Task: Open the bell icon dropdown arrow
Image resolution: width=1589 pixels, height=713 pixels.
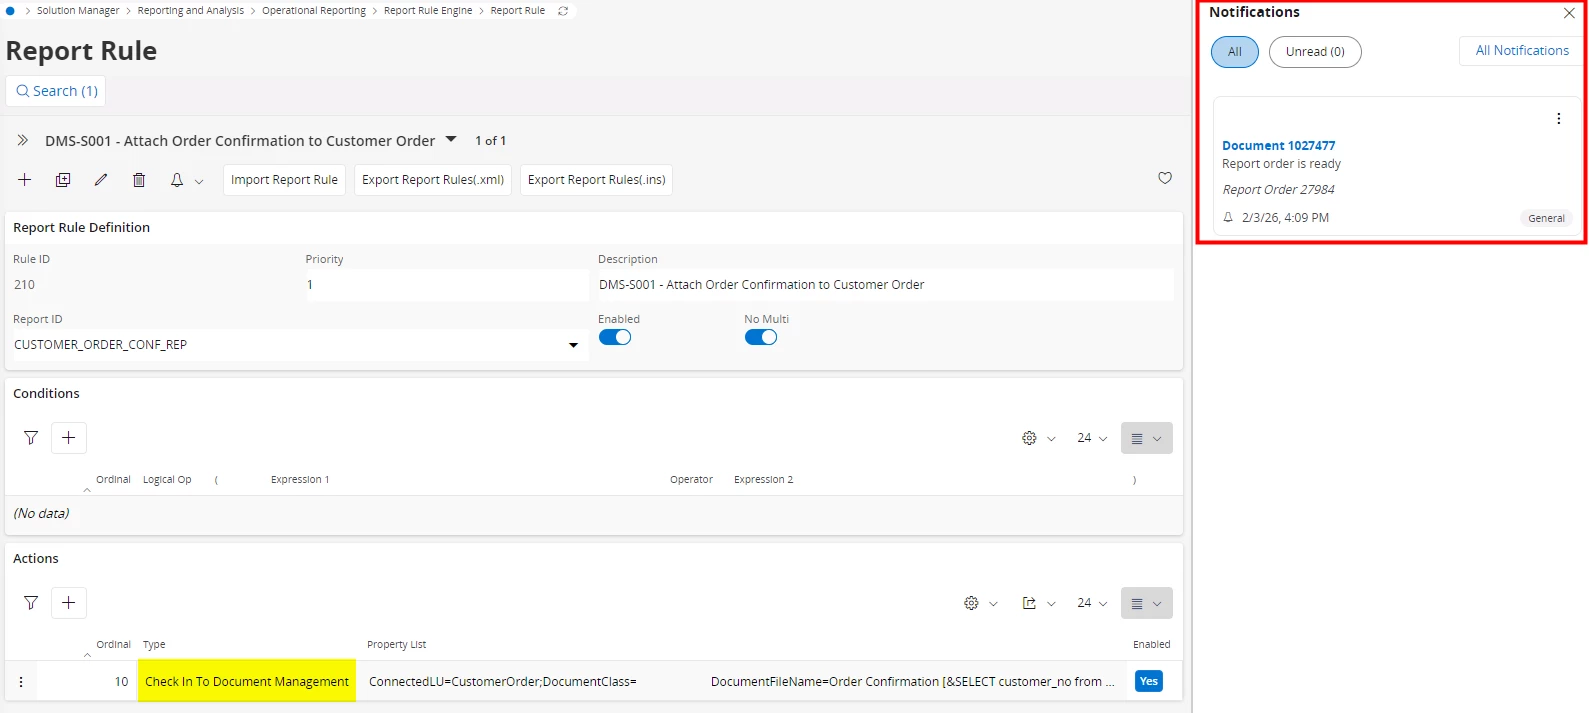Action: click(x=199, y=181)
